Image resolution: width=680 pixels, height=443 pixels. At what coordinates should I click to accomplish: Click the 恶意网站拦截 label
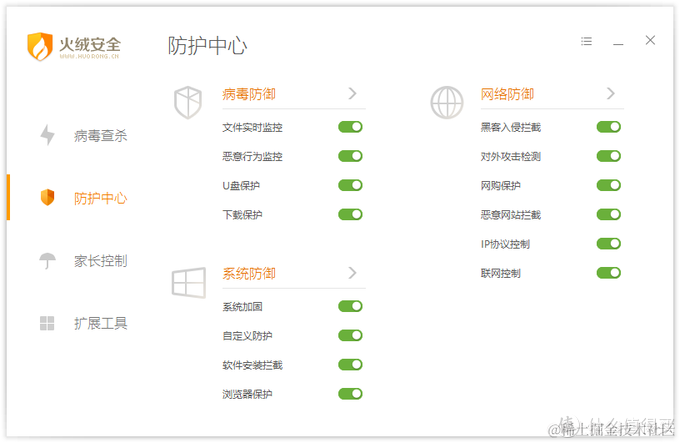(x=511, y=215)
